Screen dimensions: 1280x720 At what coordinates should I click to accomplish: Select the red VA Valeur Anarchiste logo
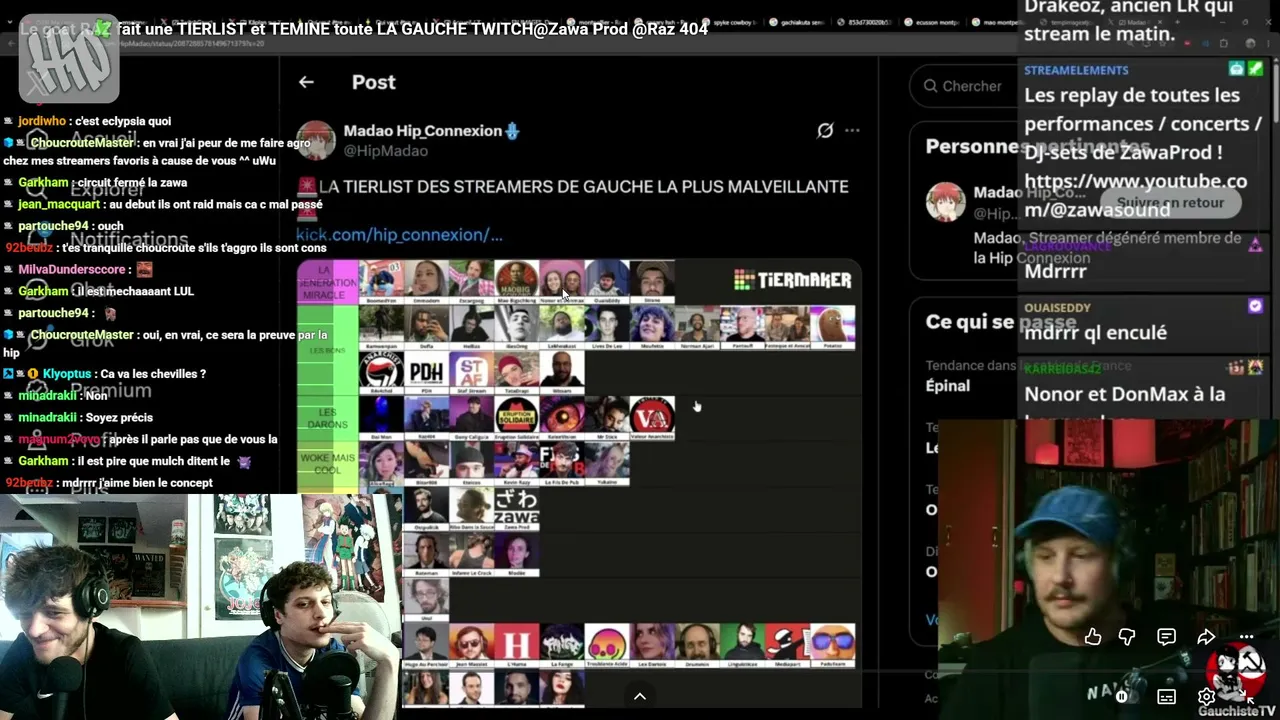point(652,416)
